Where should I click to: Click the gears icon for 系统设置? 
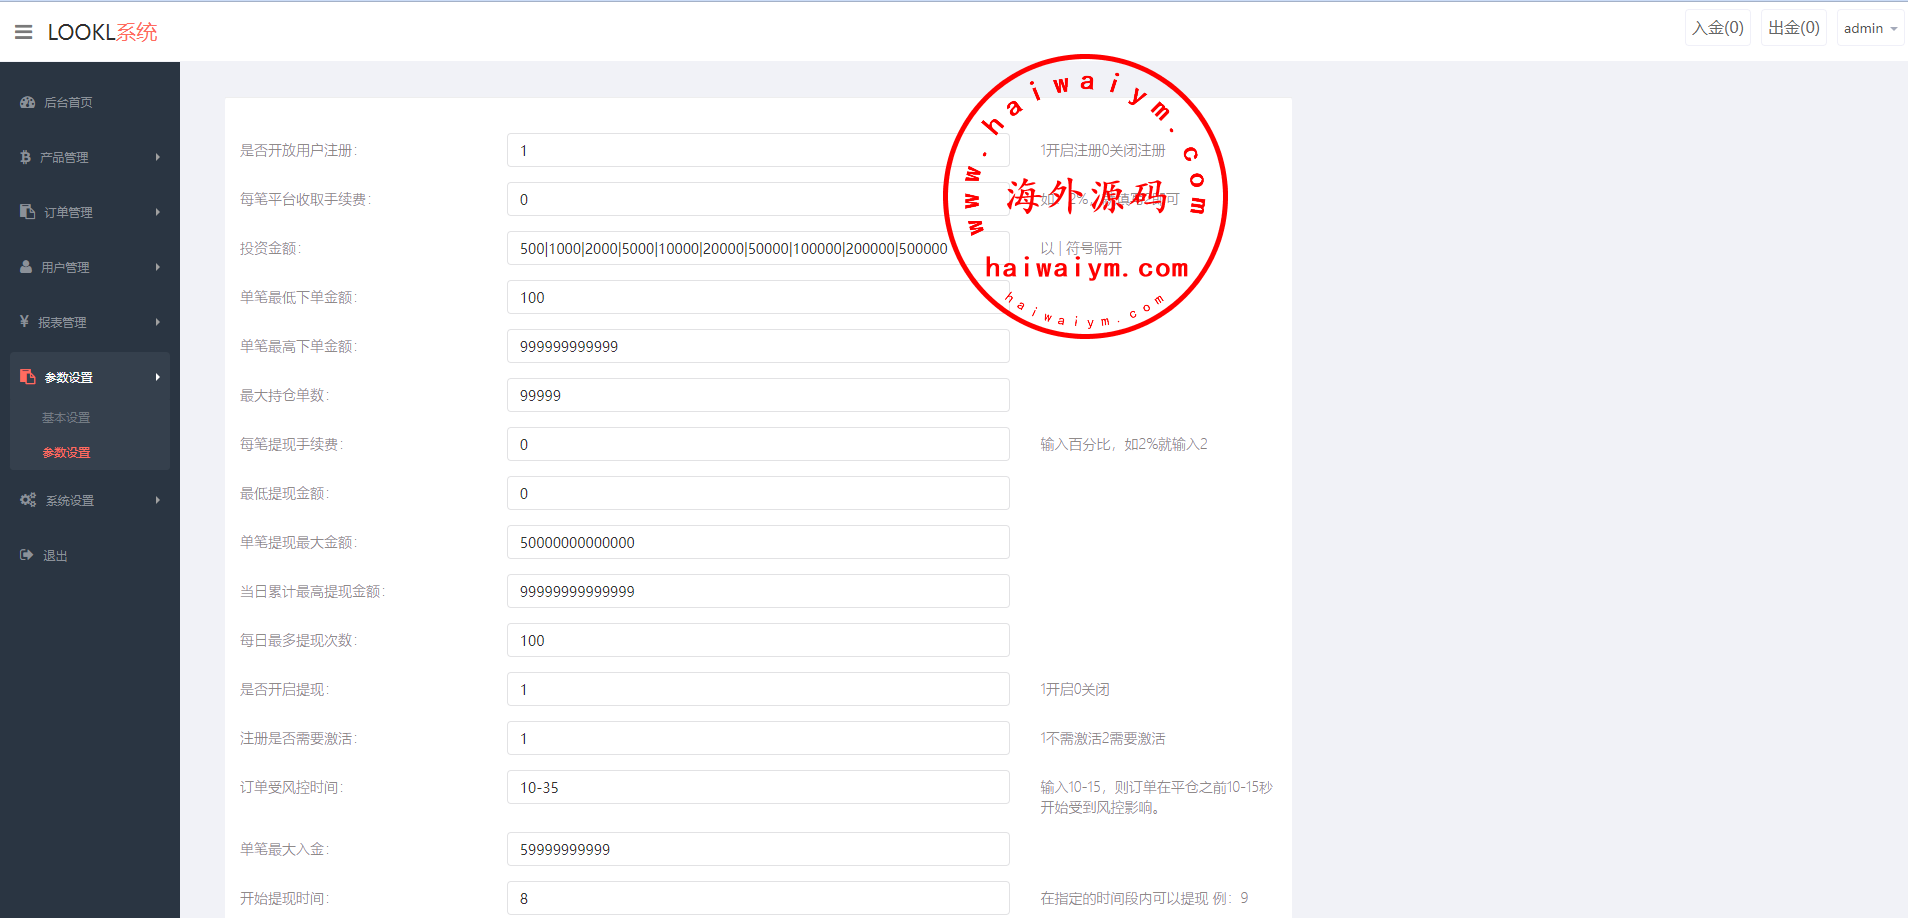[28, 500]
